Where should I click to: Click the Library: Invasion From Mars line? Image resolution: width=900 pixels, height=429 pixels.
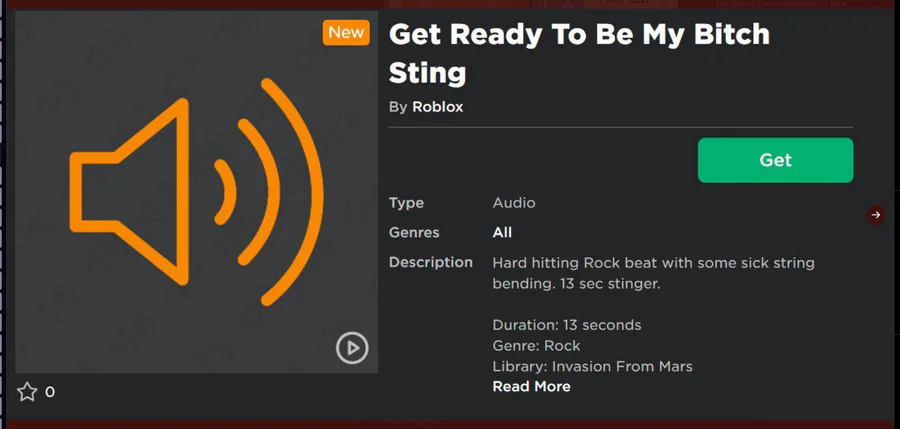coord(592,366)
